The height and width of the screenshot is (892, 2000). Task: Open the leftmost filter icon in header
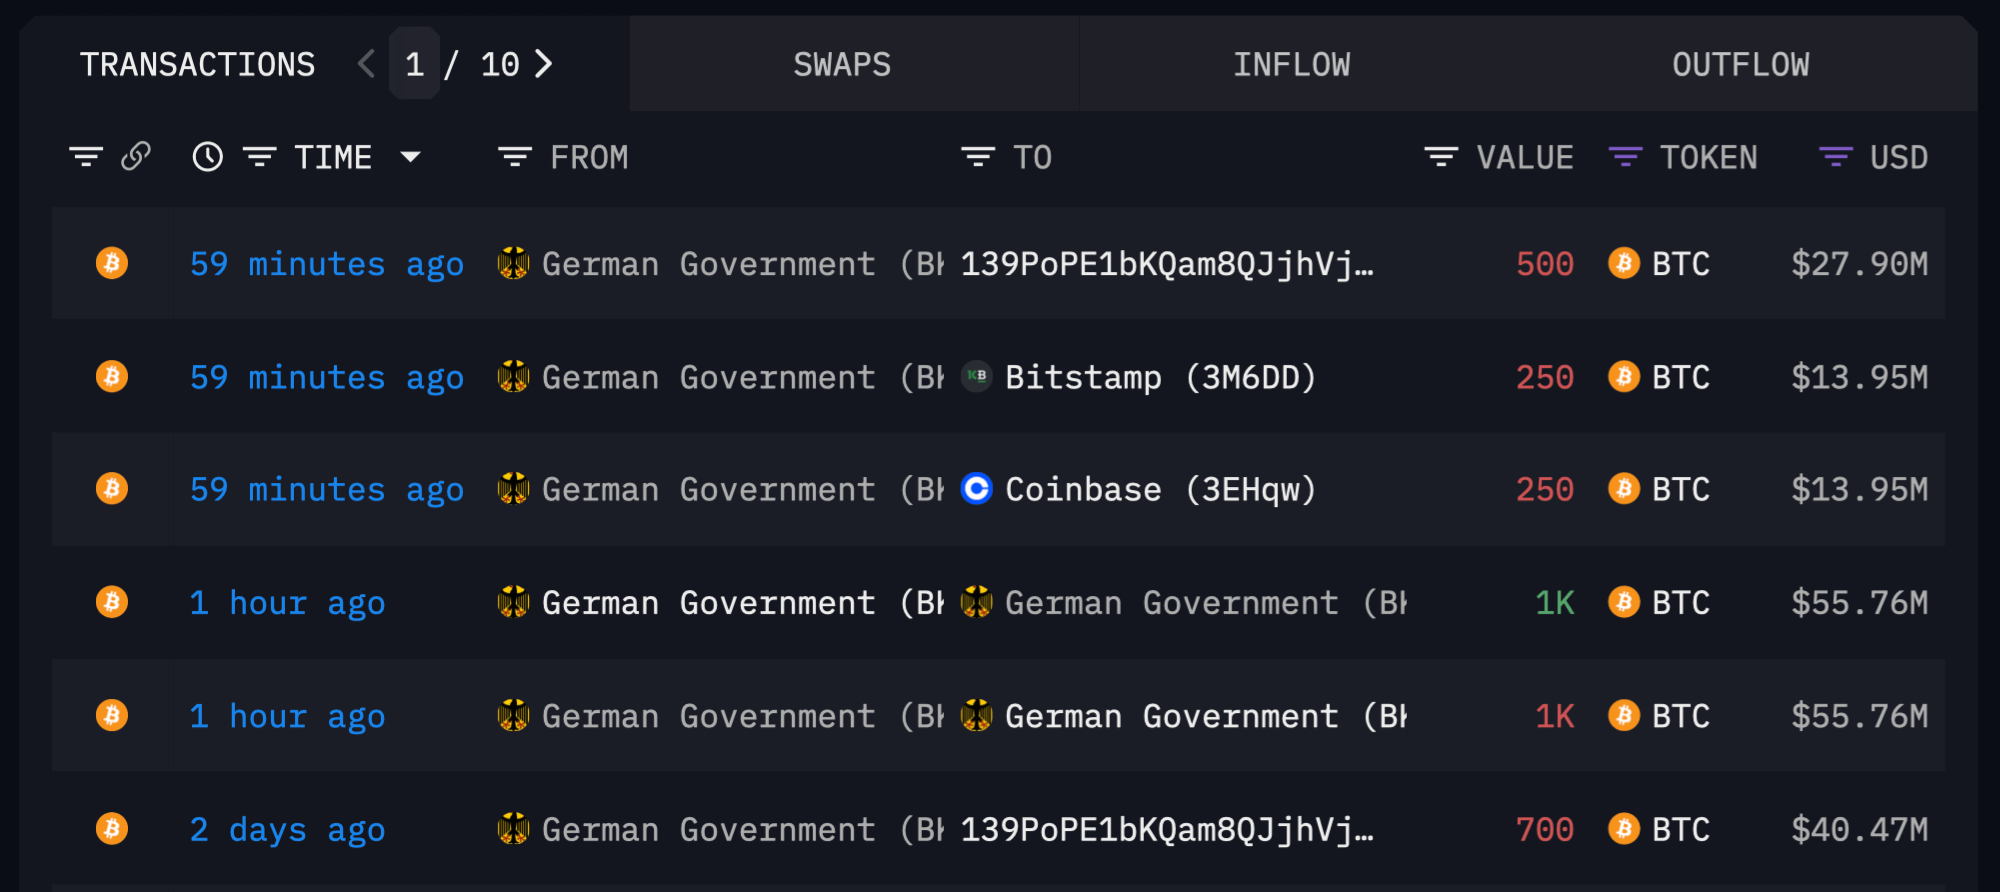click(86, 157)
